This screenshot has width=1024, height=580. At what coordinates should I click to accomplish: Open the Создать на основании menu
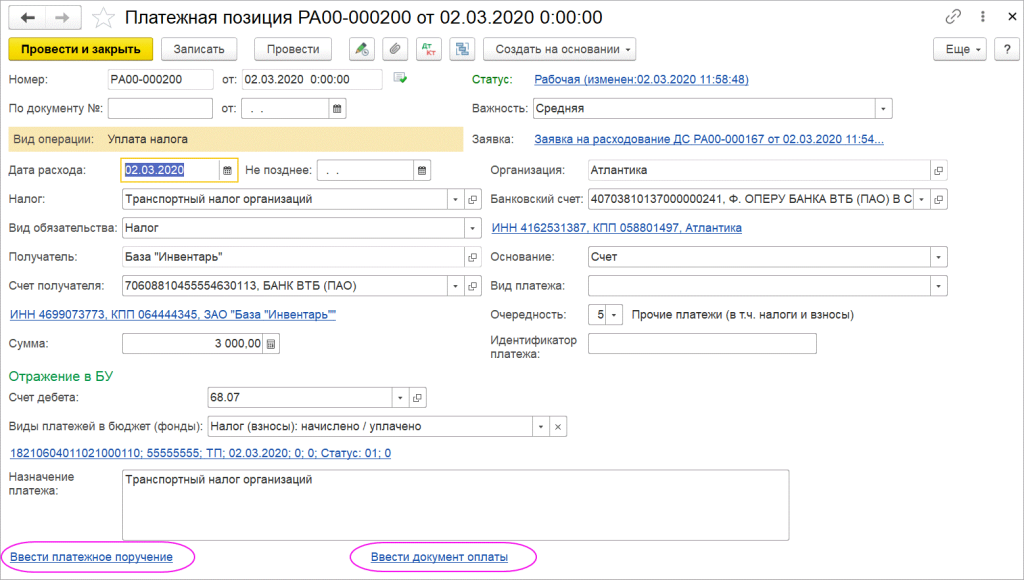tap(559, 49)
